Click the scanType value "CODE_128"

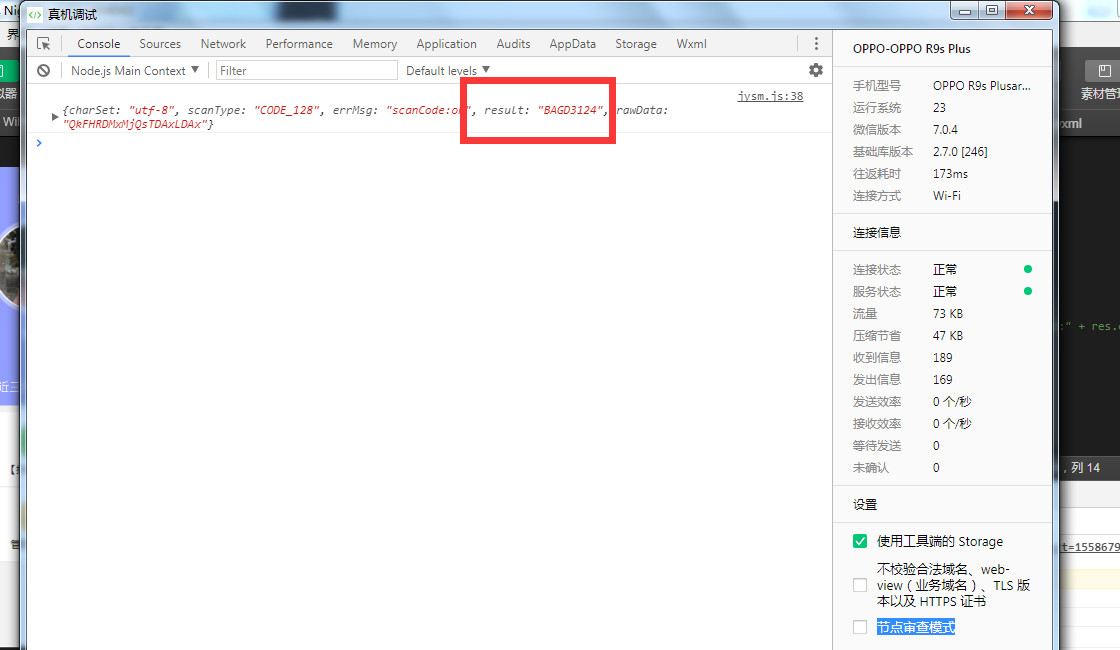pyautogui.click(x=286, y=110)
